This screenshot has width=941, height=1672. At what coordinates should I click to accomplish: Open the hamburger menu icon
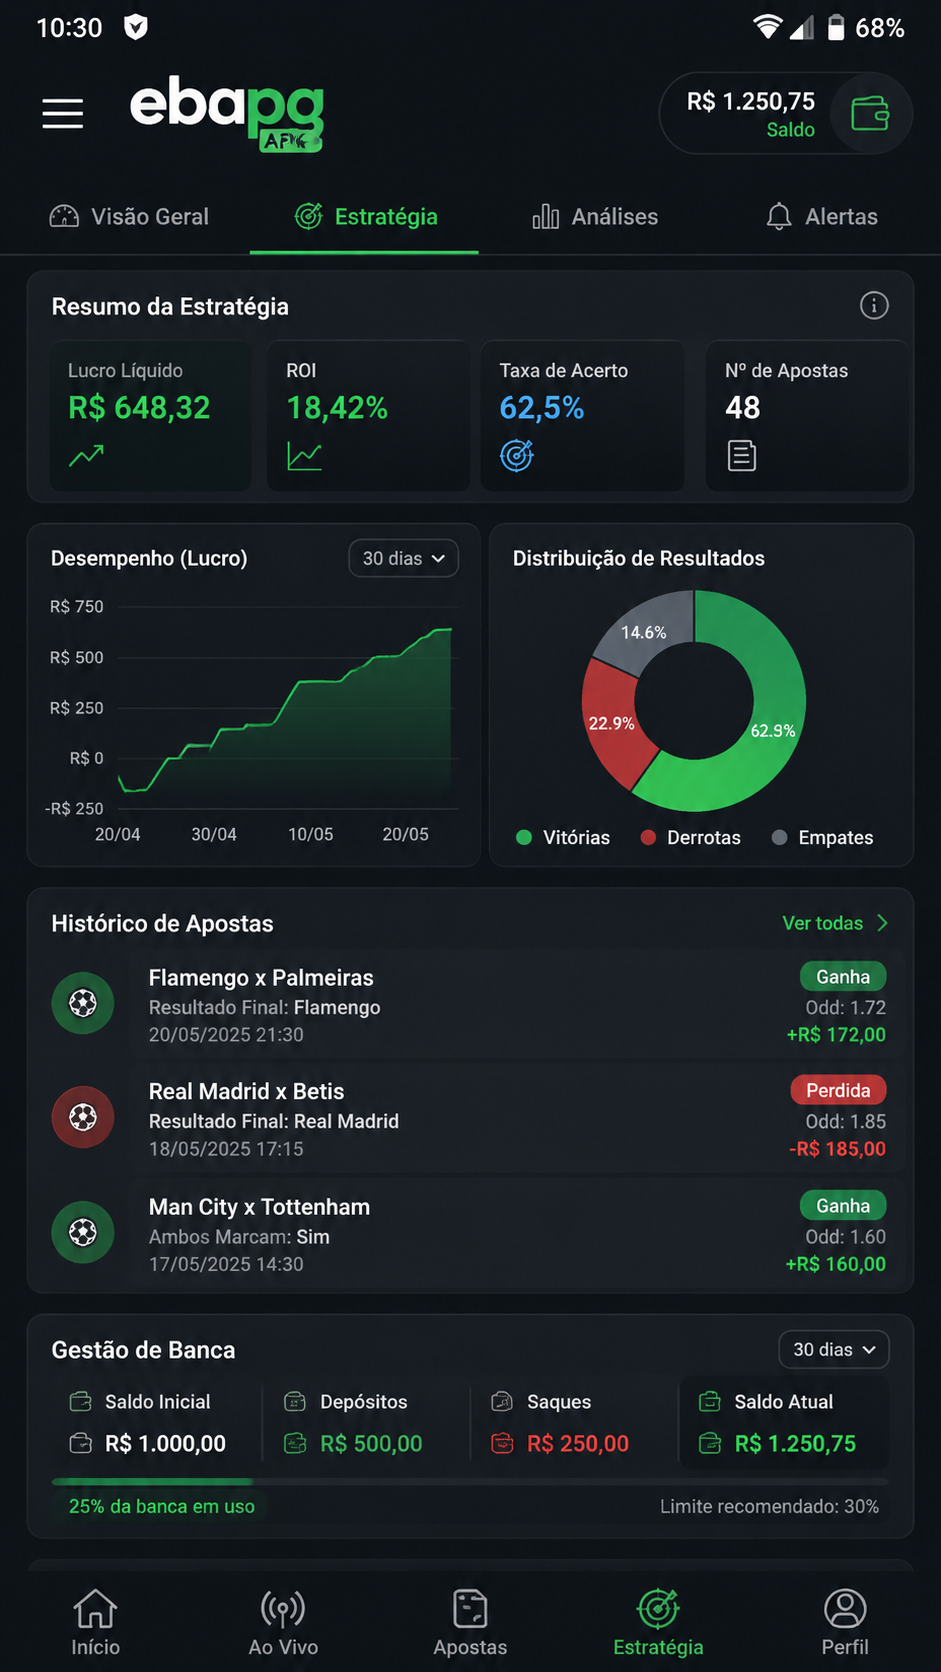point(63,113)
